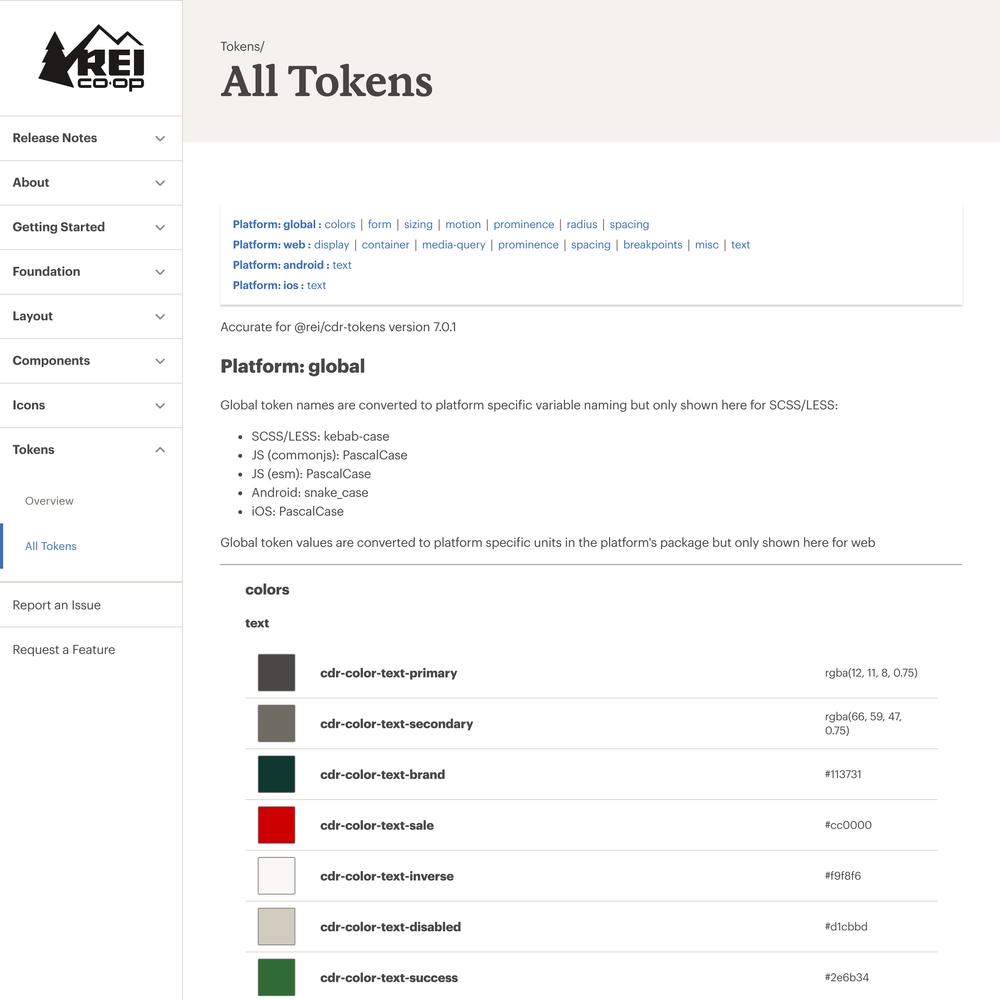Jump to Platform: android text link
The height and width of the screenshot is (1000, 1000).
[342, 265]
